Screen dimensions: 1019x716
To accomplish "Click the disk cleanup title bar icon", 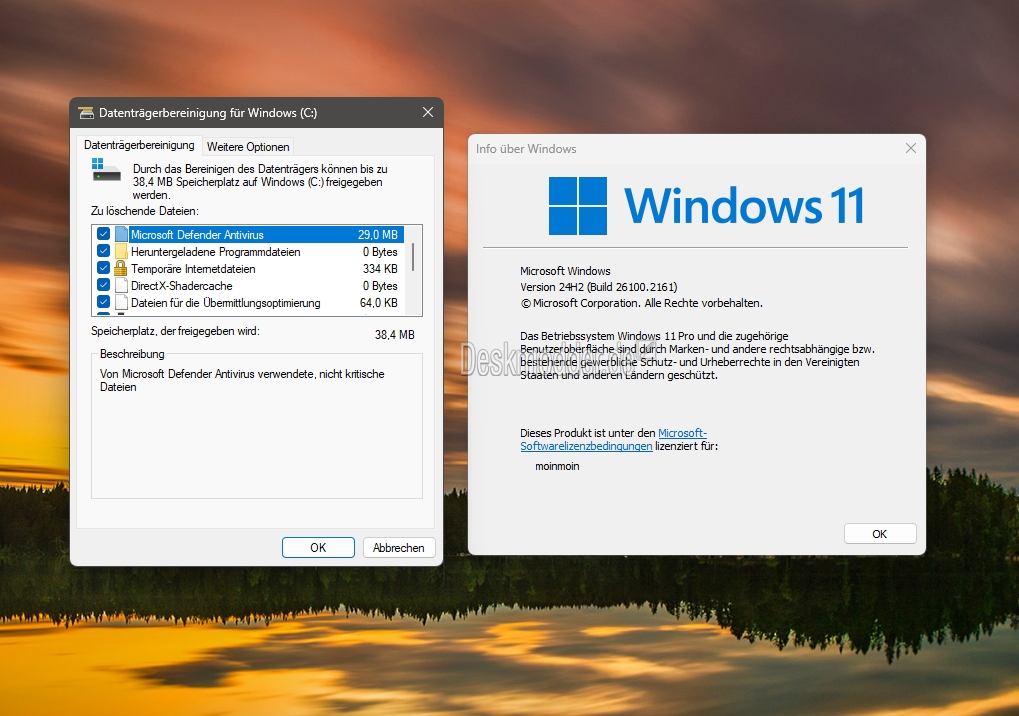I will (x=86, y=113).
